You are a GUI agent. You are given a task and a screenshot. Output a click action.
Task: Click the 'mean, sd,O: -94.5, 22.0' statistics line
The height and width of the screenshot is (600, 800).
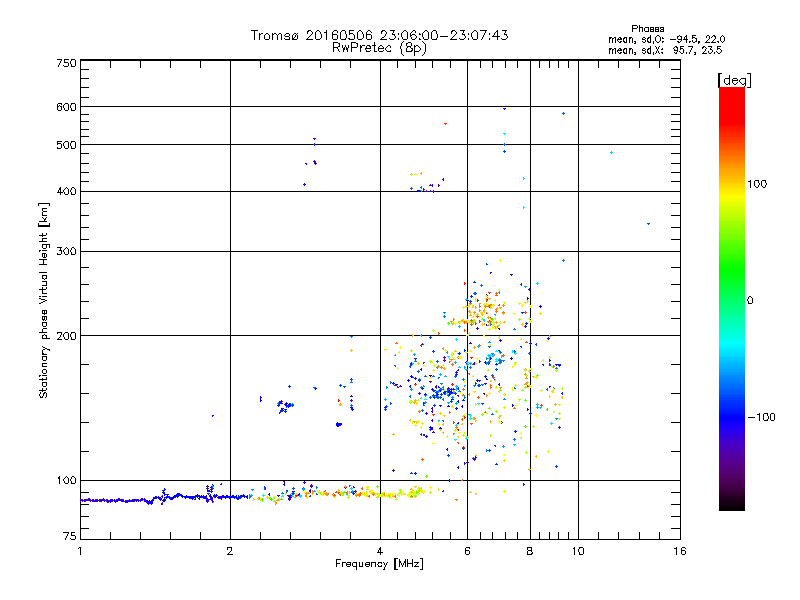pyautogui.click(x=666, y=39)
